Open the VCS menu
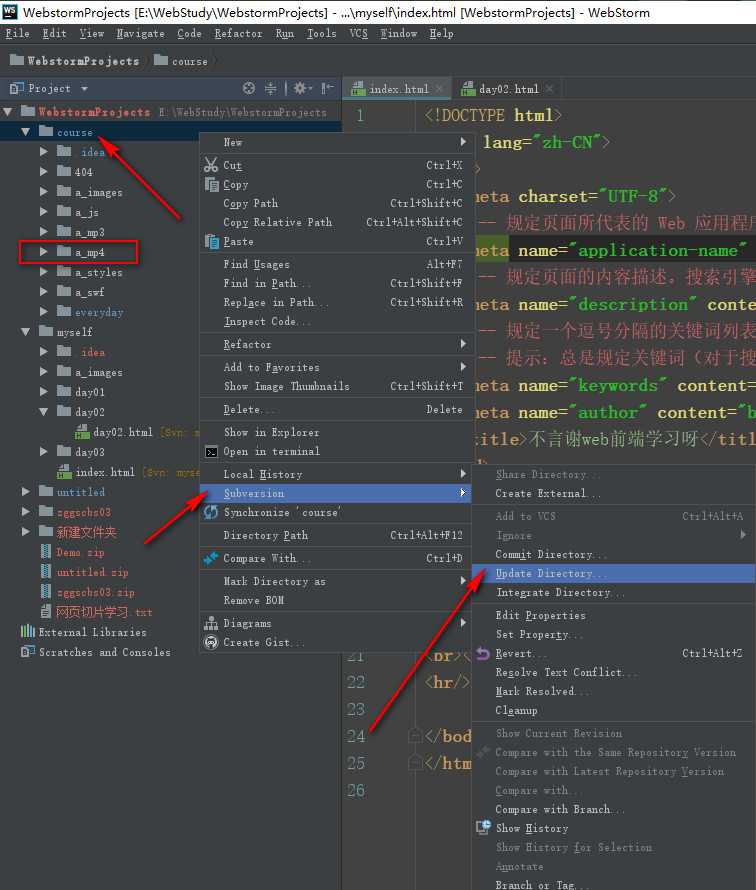This screenshot has height=890, width=756. 358,33
